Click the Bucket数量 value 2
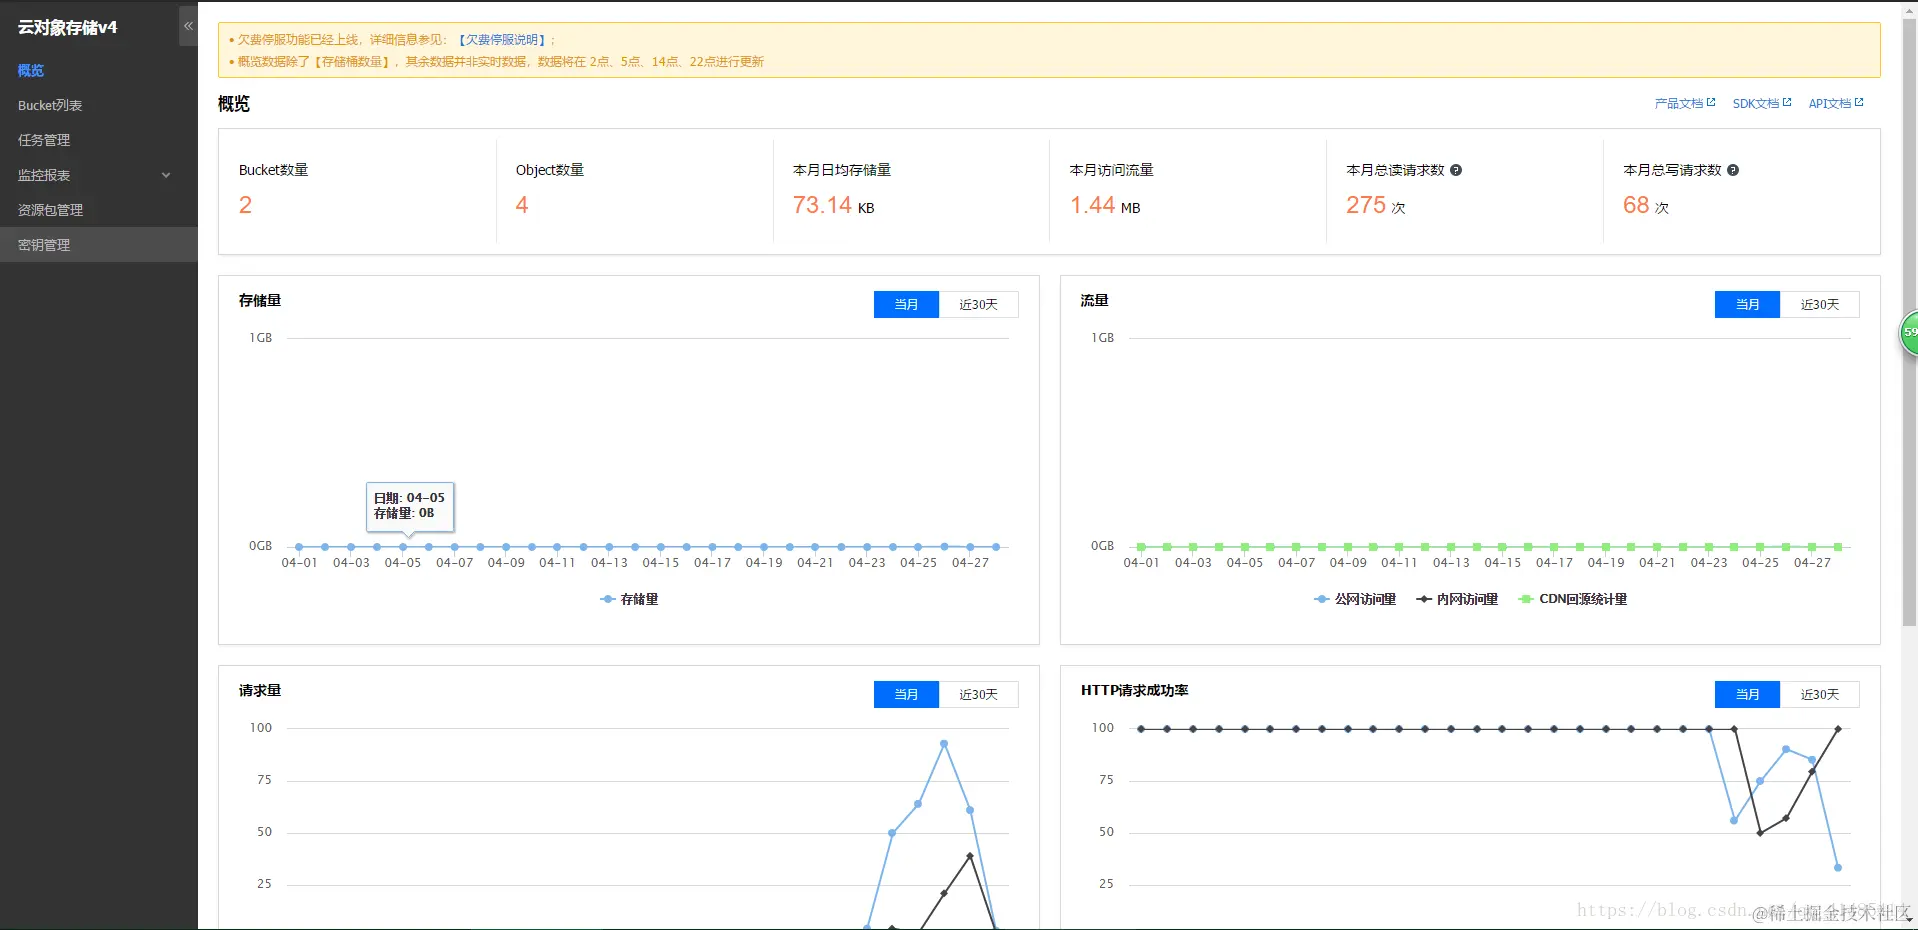This screenshot has width=1918, height=930. click(x=245, y=205)
